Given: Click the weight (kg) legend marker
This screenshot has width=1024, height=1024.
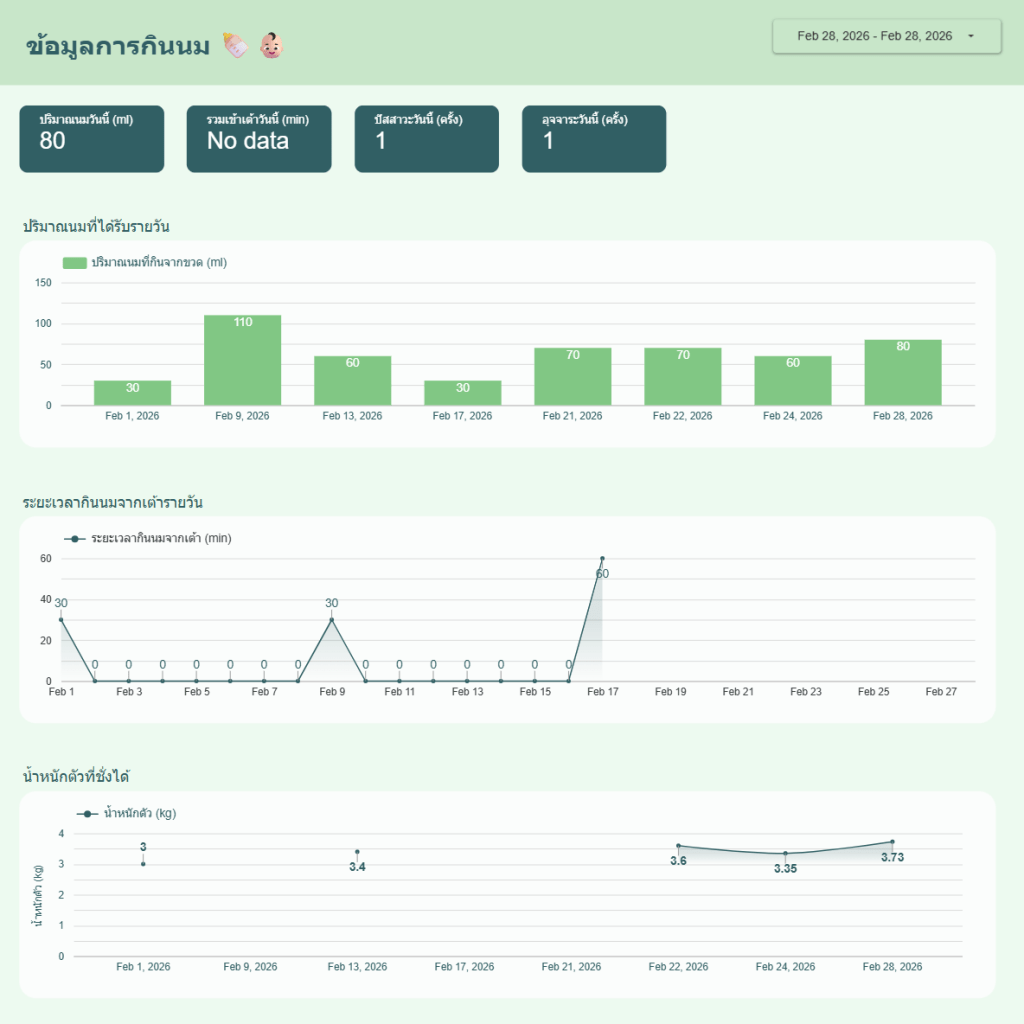Looking at the screenshot, I should click(x=88, y=814).
